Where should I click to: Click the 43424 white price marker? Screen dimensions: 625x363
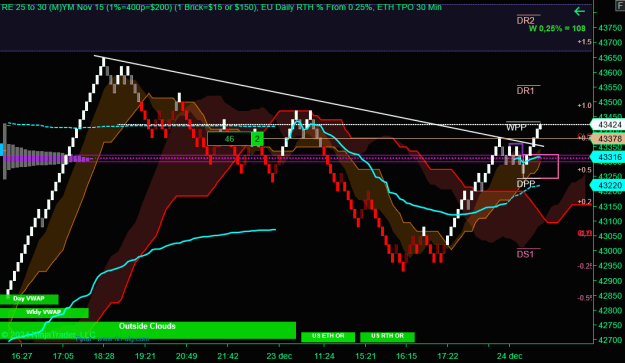pyautogui.click(x=607, y=125)
